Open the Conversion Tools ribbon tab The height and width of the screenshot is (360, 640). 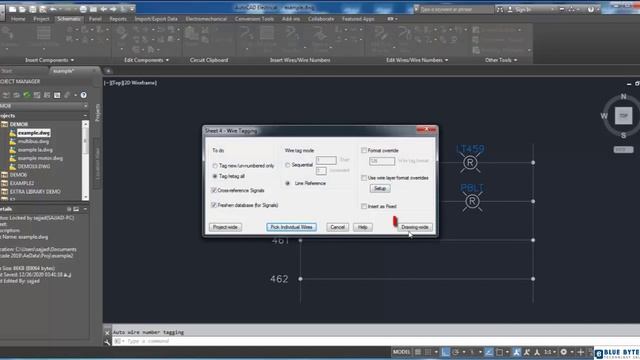click(x=254, y=19)
